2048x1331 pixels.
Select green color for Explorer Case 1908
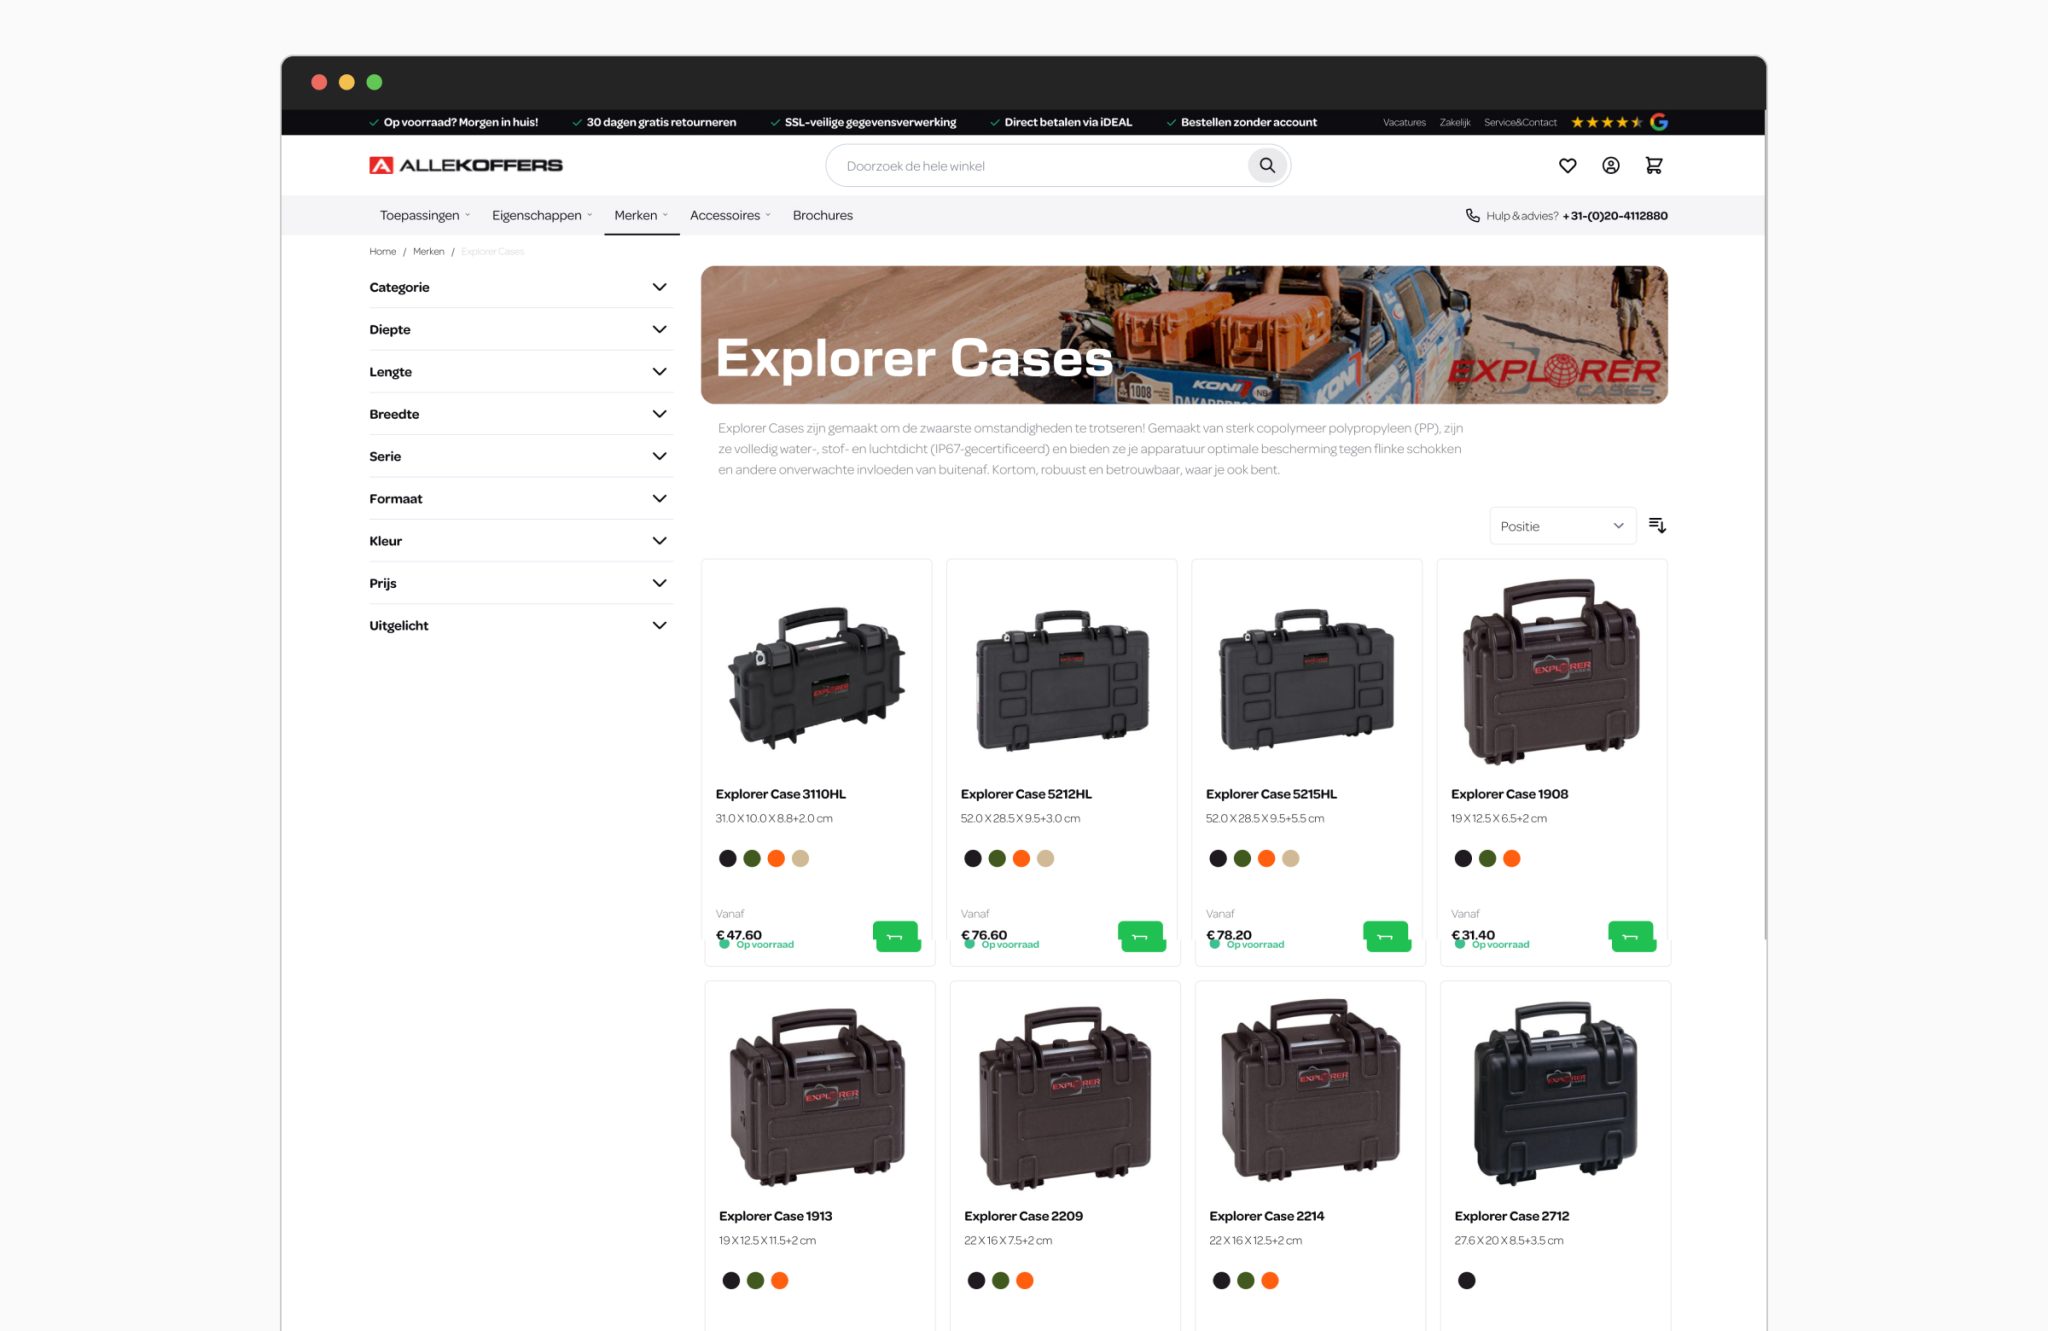[1487, 858]
